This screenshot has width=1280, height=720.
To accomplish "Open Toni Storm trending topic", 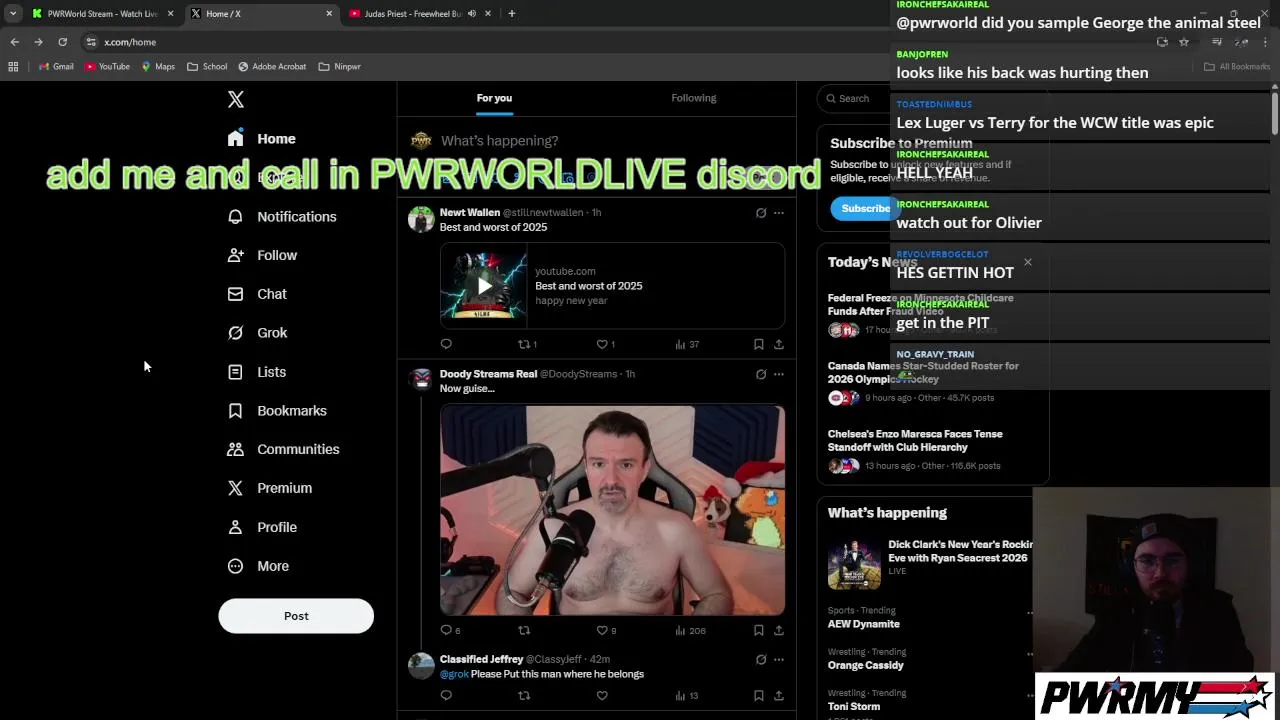I will [854, 706].
